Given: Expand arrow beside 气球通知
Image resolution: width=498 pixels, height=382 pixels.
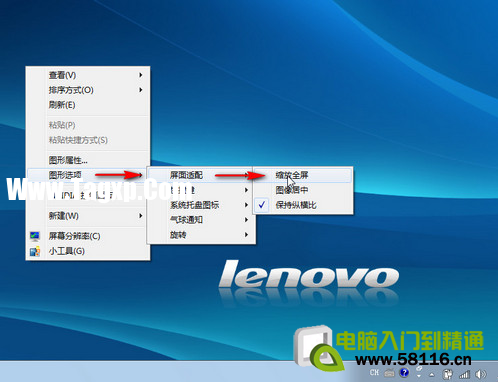Looking at the screenshot, I should [x=246, y=220].
